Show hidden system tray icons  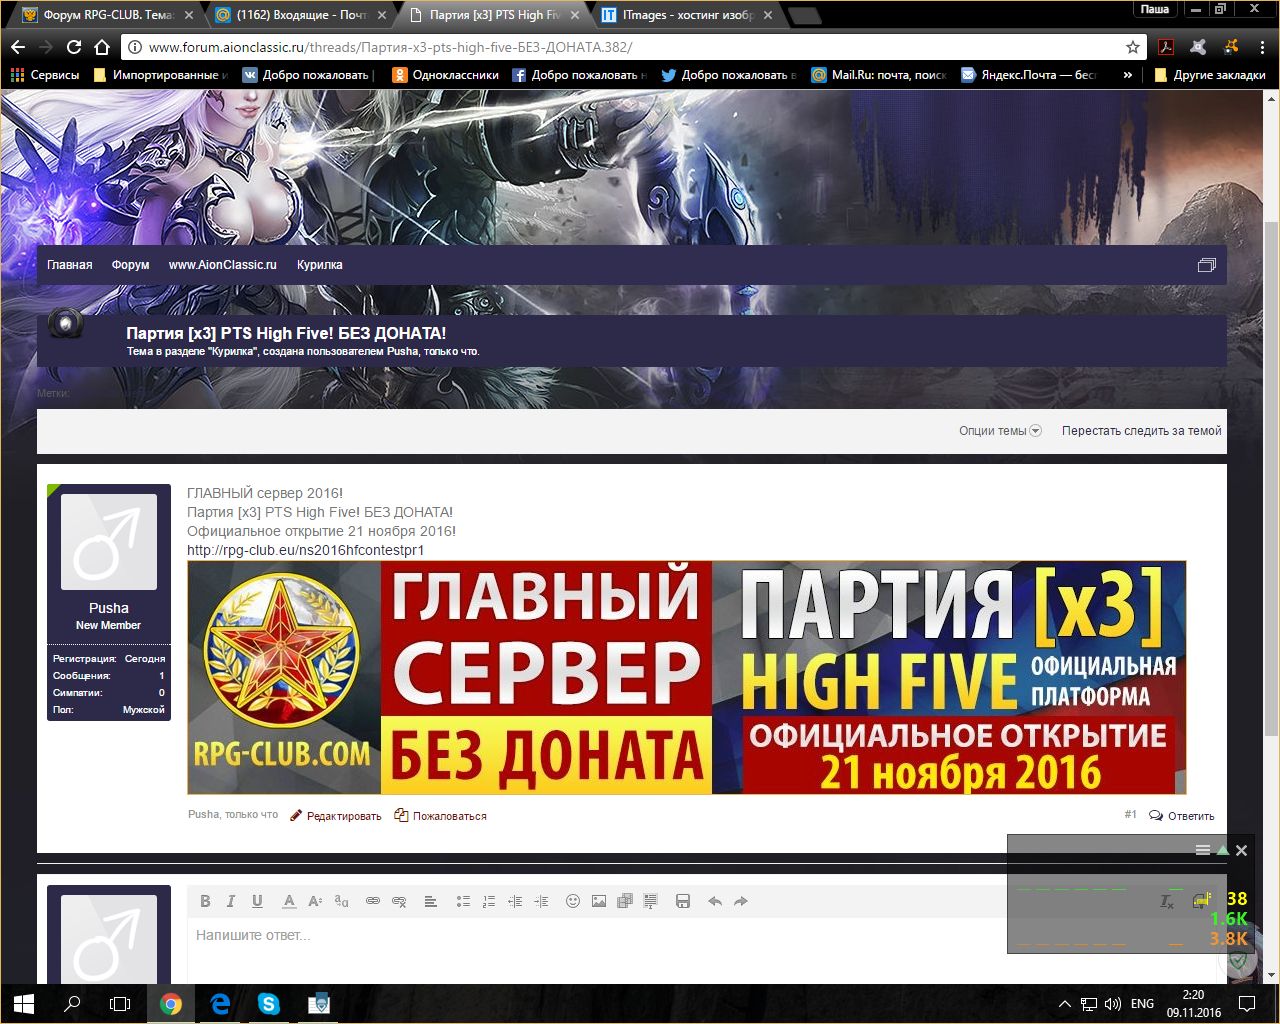click(x=1064, y=1003)
